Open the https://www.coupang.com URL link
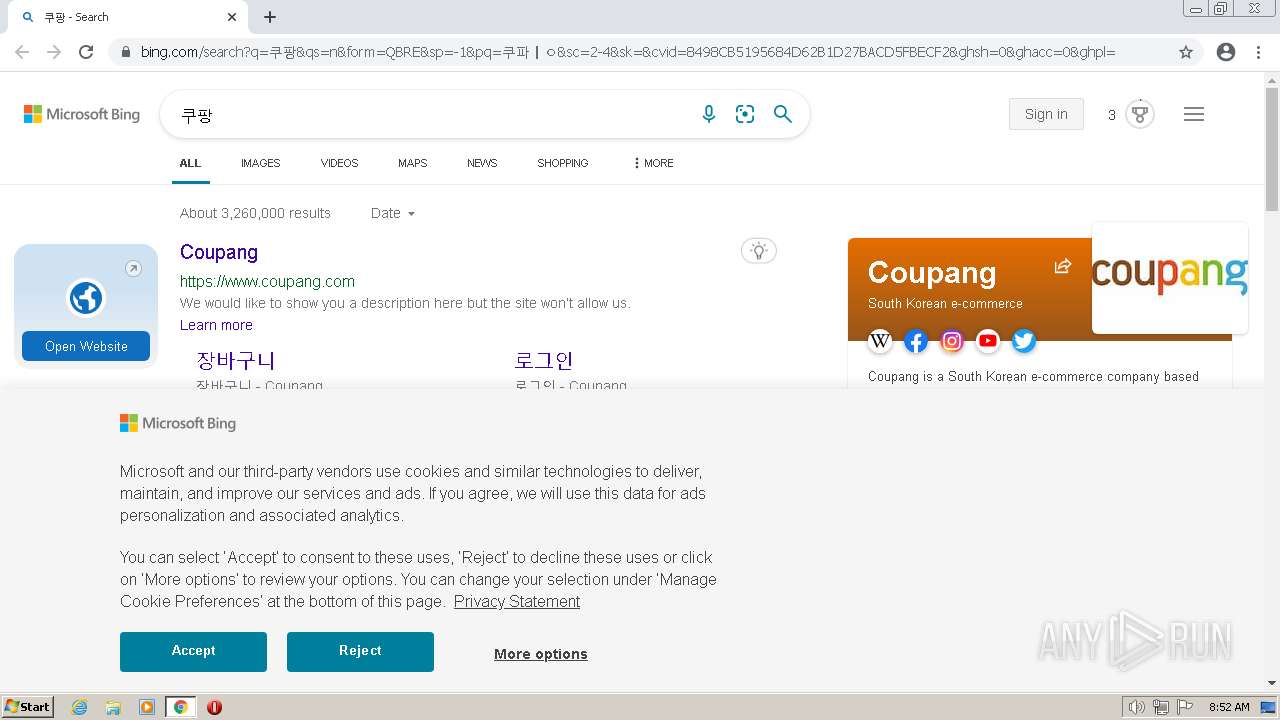The height and width of the screenshot is (720, 1280). click(267, 281)
